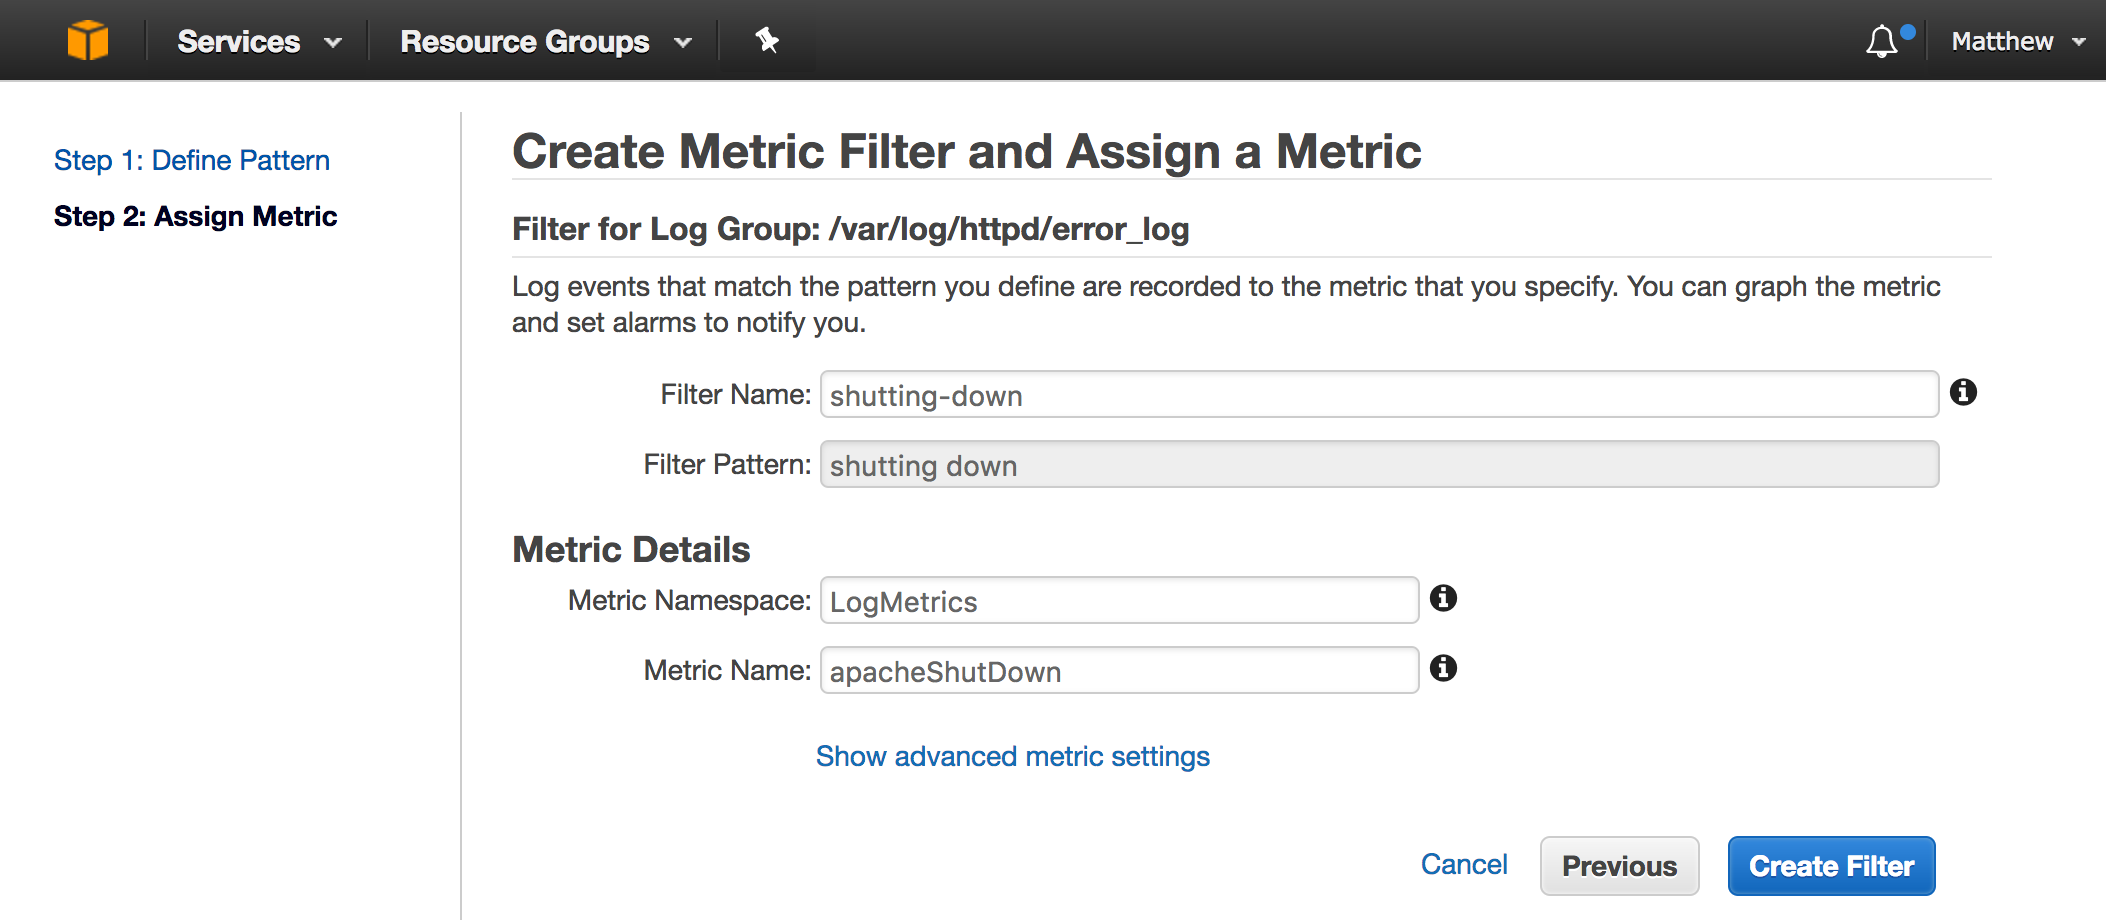Open the pin shortcuts icon

click(x=767, y=40)
